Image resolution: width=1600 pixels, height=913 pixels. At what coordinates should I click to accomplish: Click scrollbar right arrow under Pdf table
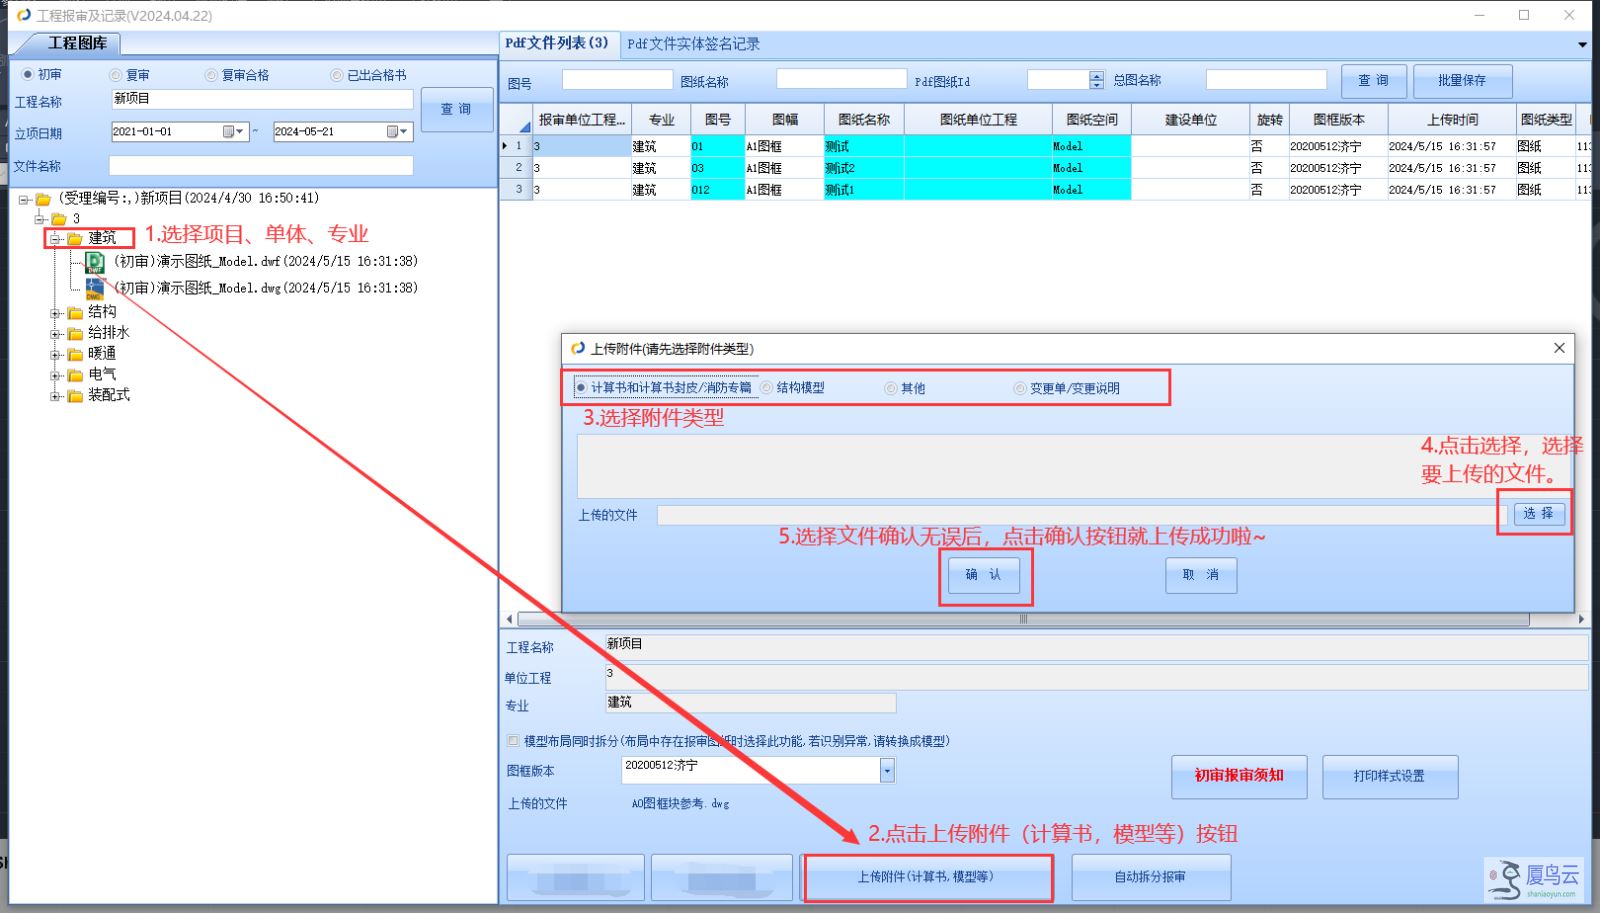tap(1582, 619)
